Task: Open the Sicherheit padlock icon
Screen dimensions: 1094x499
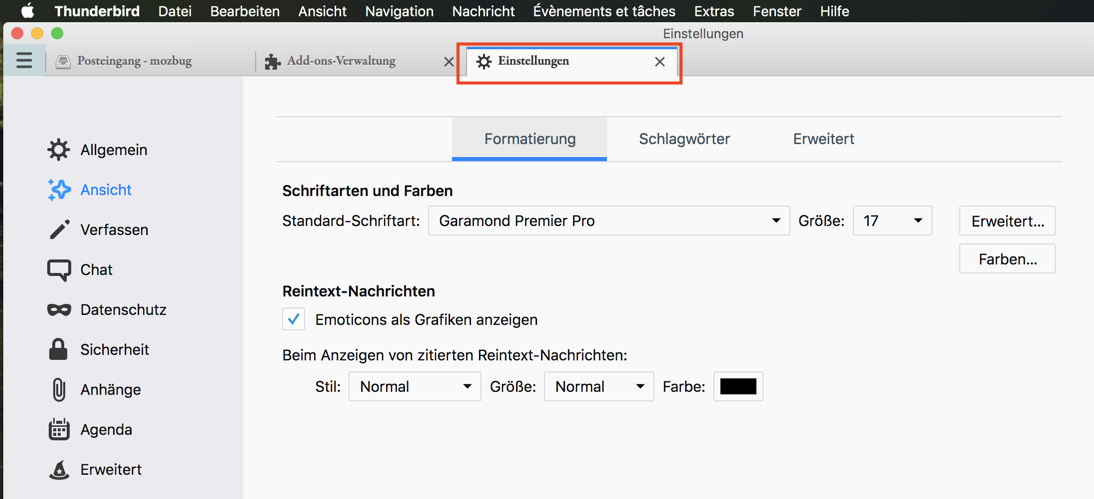Action: 59,350
